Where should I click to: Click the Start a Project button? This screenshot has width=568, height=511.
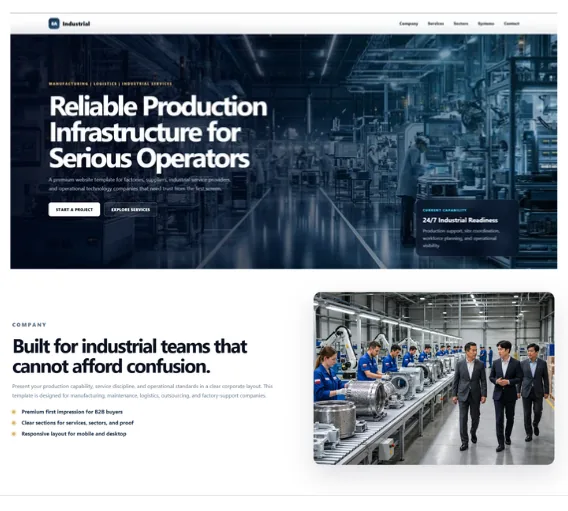(74, 209)
